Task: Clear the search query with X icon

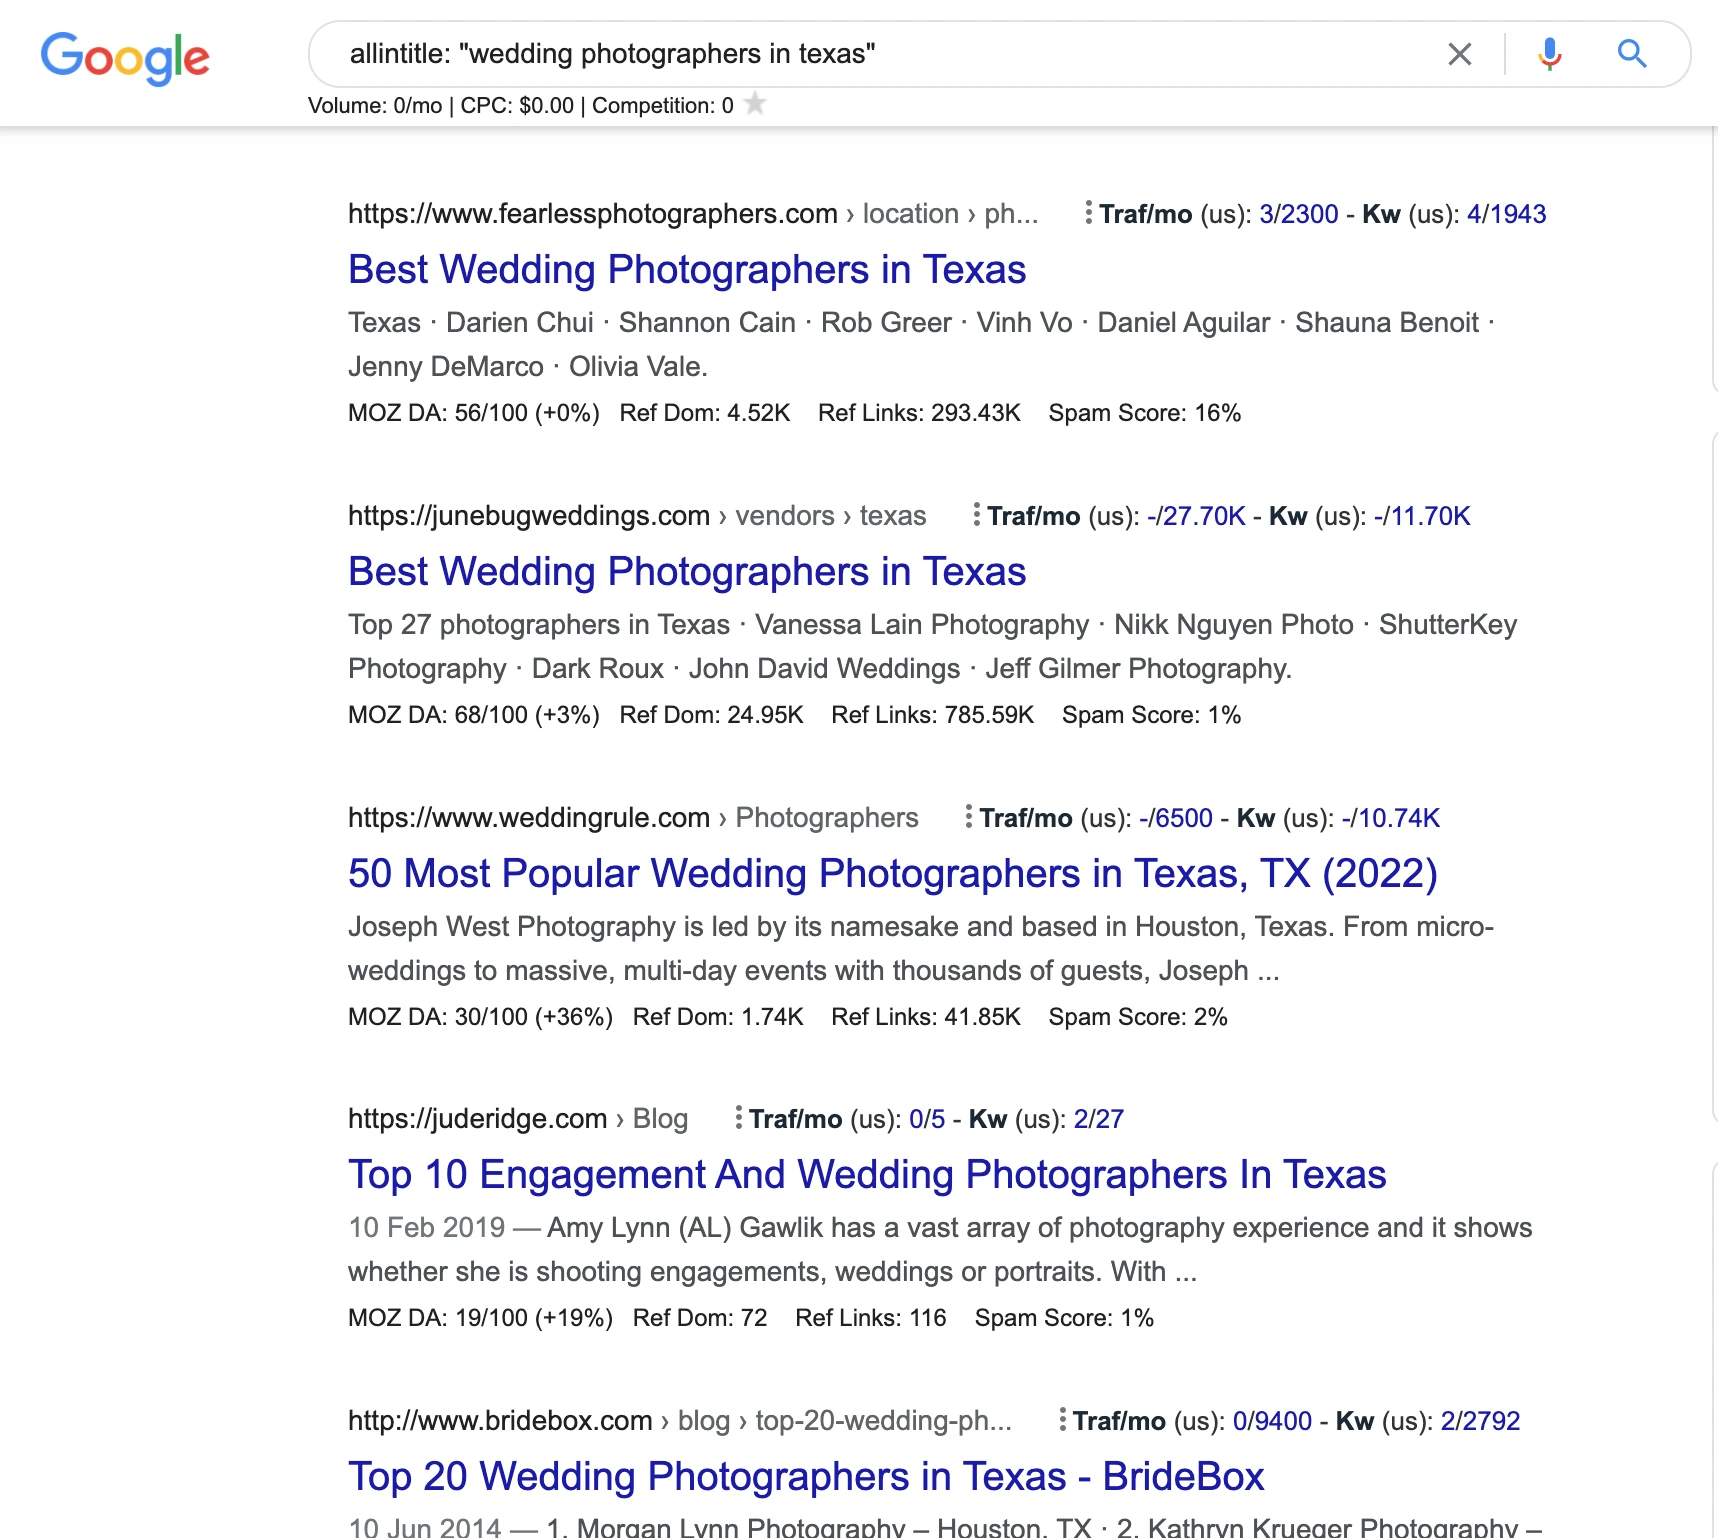Action: (1460, 54)
